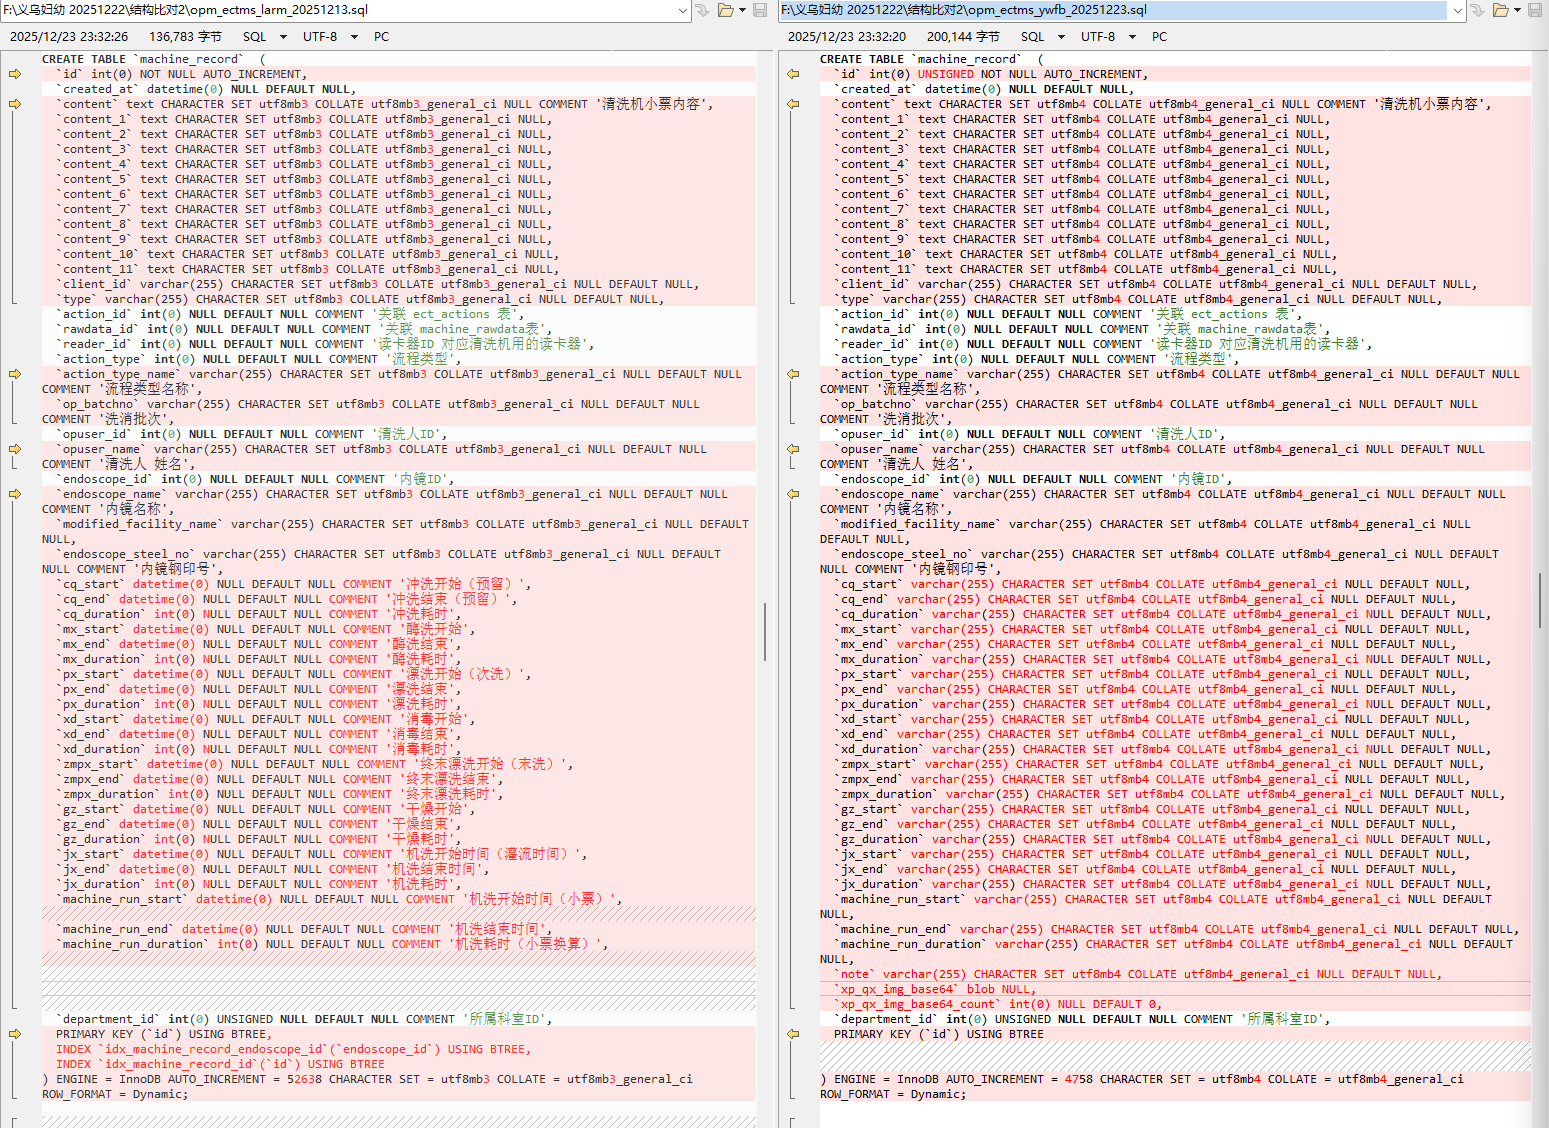Click the right pane recent-file arrow icon
This screenshot has width=1549, height=1128.
coord(1477,10)
